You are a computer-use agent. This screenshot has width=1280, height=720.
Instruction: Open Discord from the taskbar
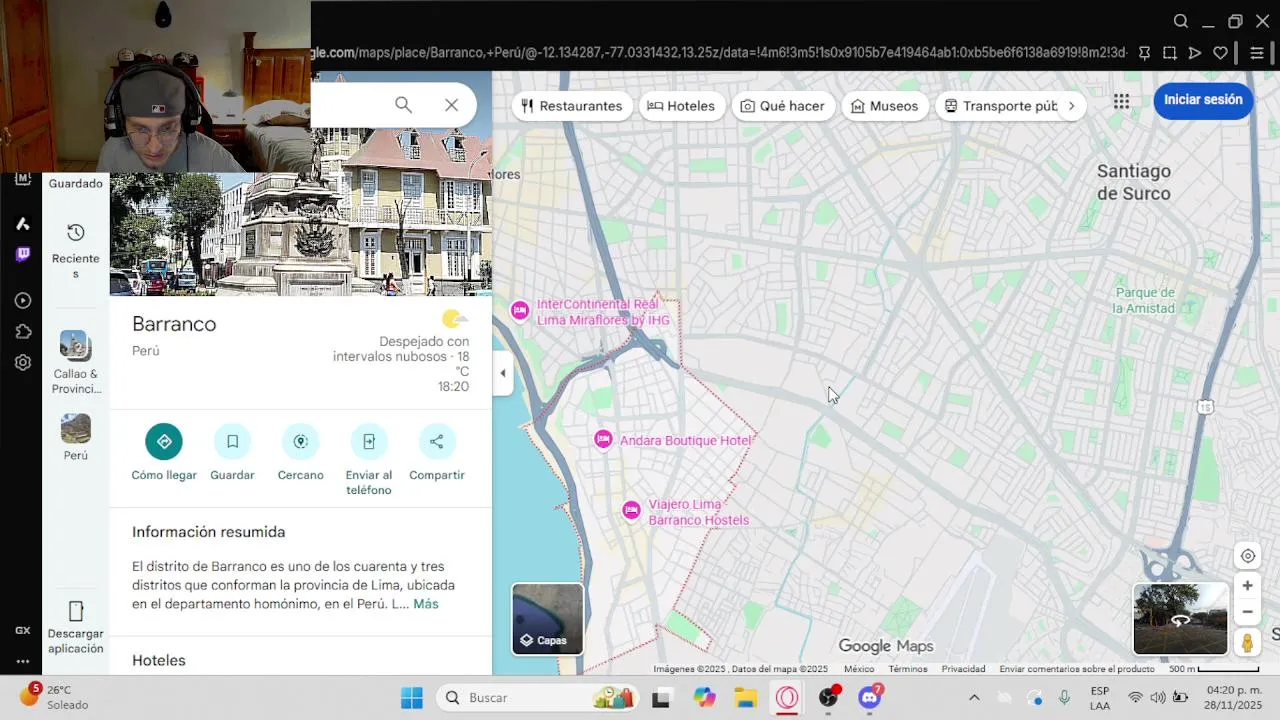870,698
